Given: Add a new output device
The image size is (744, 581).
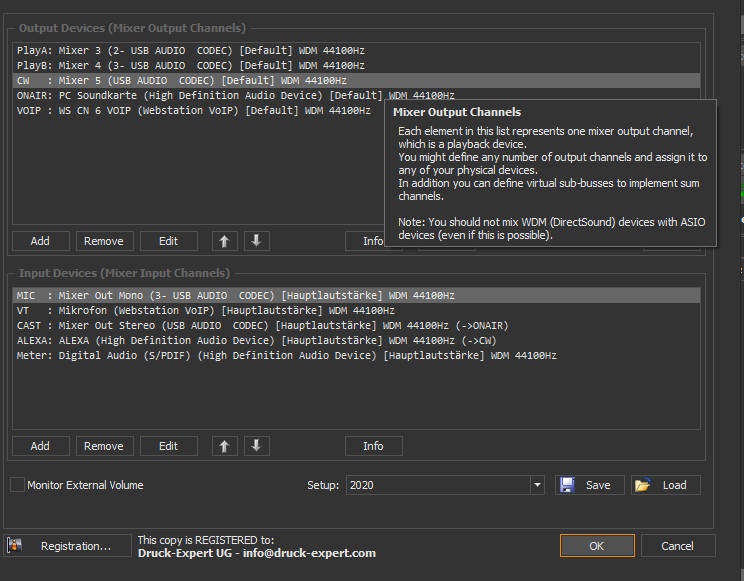Looking at the screenshot, I should coord(40,241).
